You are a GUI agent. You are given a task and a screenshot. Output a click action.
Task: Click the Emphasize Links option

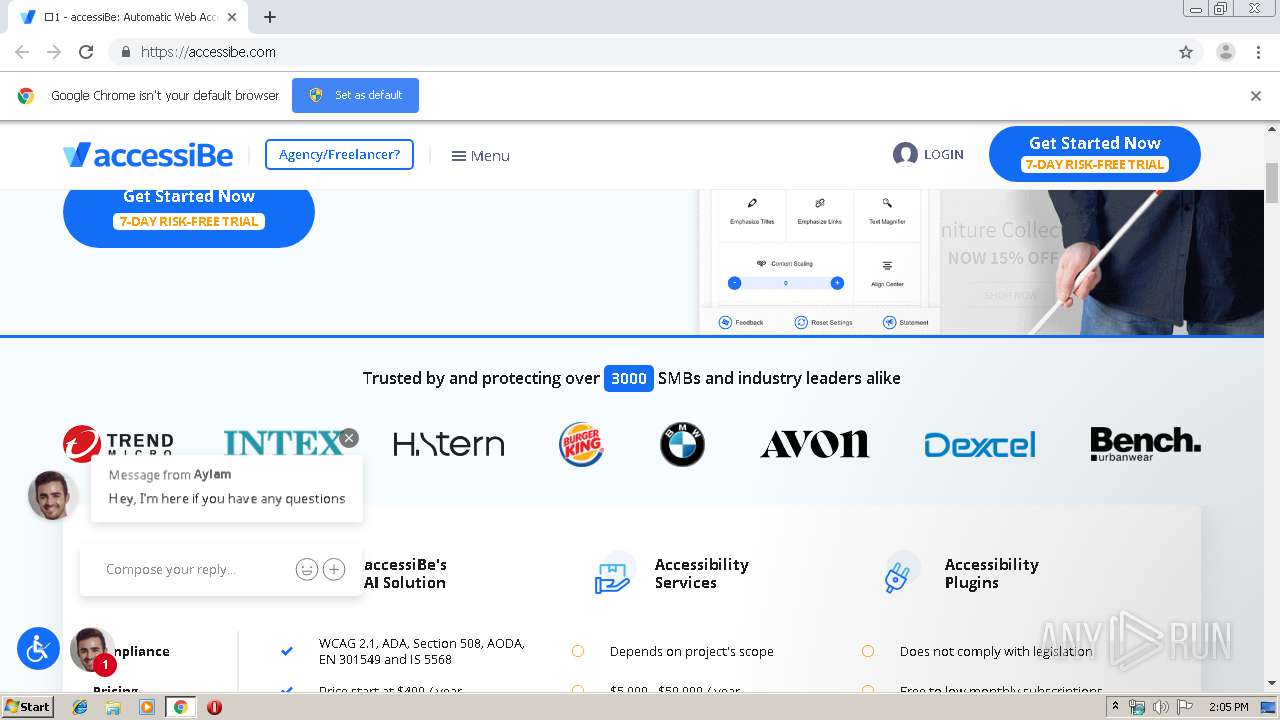click(819, 211)
